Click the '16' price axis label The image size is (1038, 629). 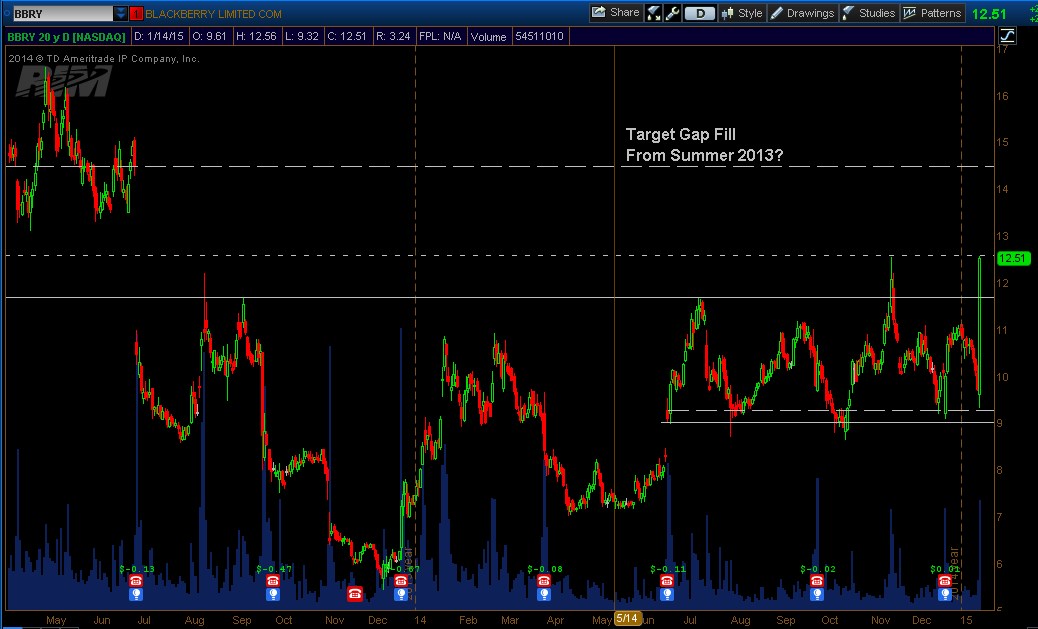pos(1002,96)
